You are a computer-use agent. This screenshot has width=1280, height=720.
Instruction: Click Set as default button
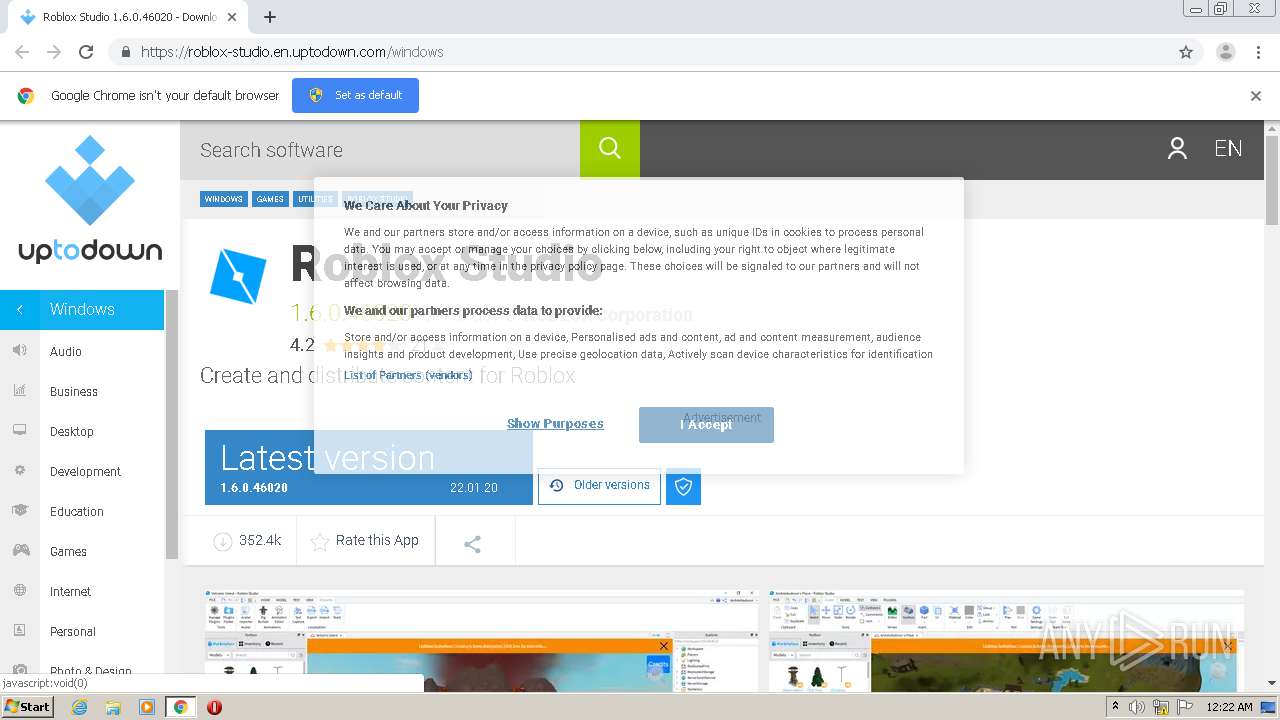(x=355, y=95)
